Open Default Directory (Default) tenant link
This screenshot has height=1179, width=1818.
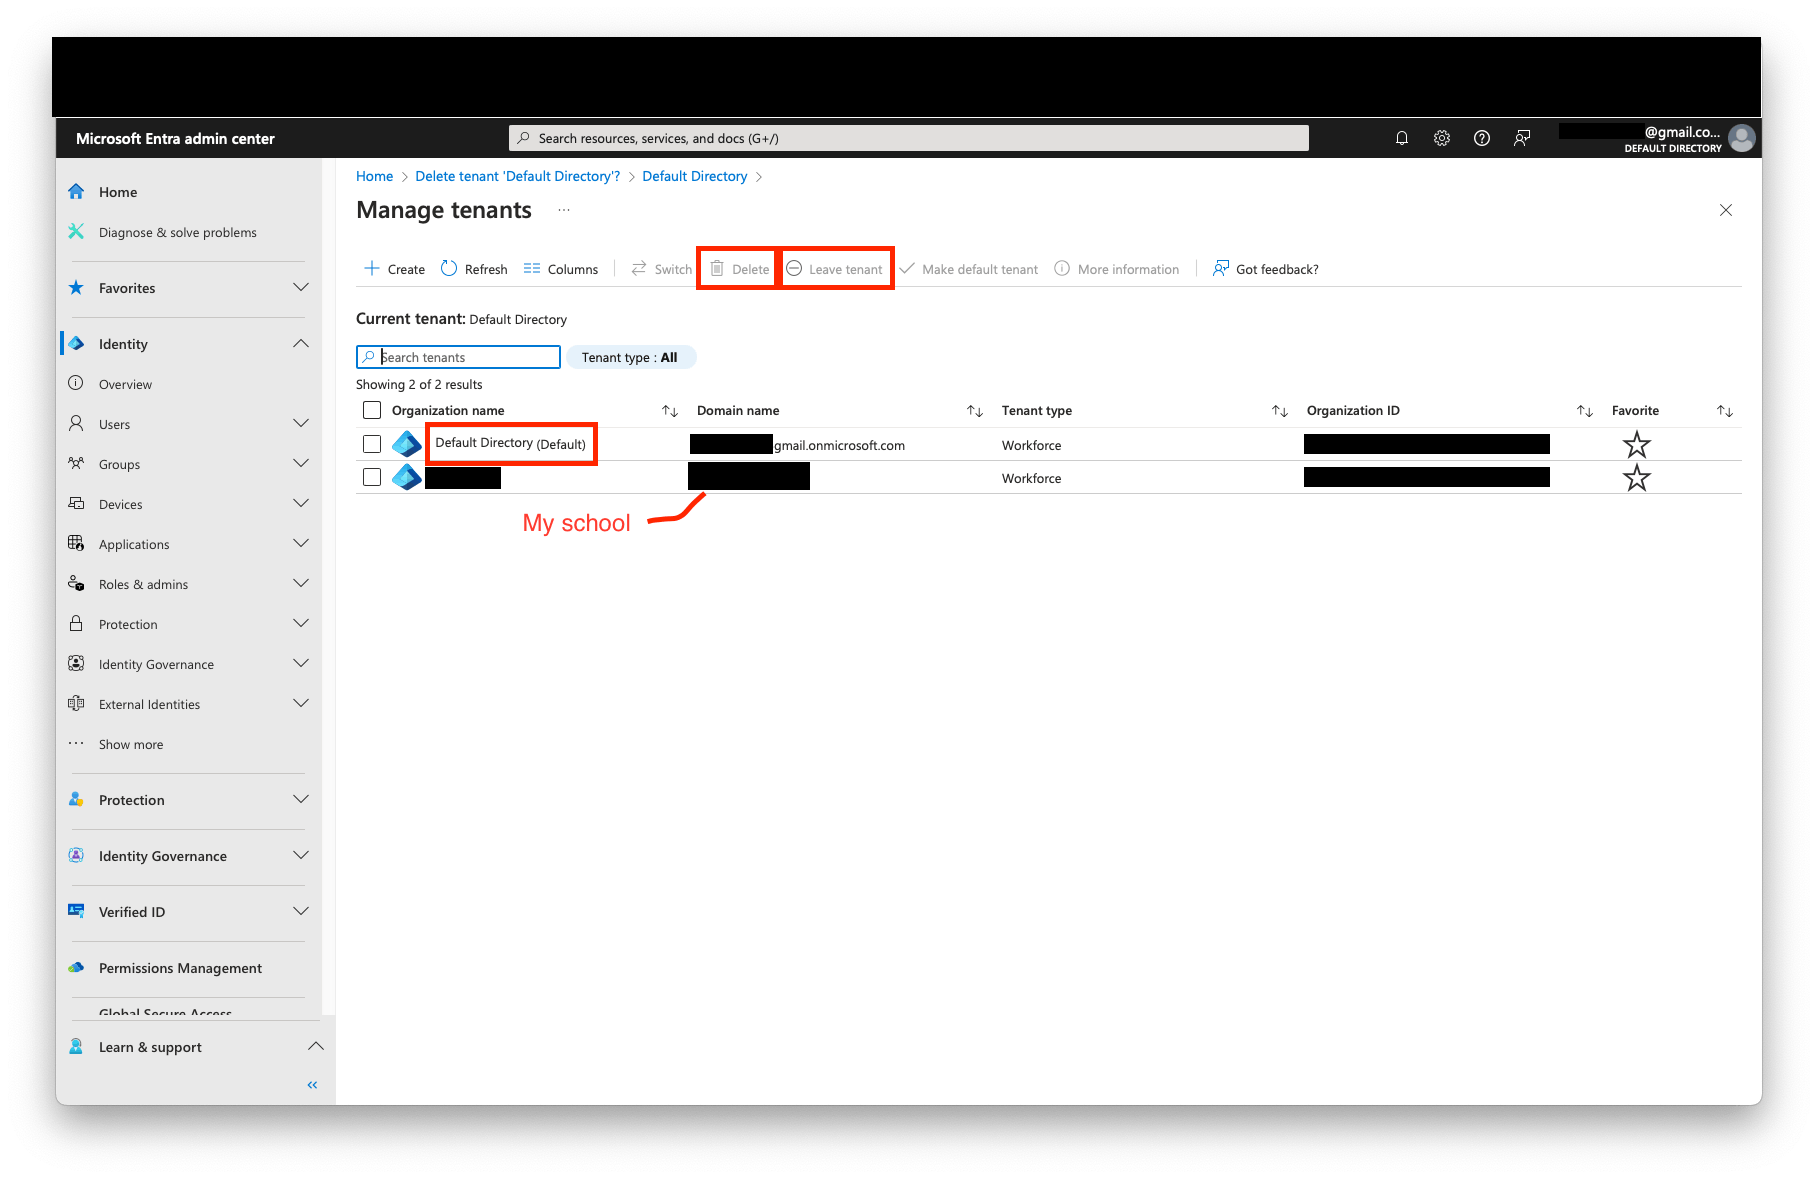pyautogui.click(x=510, y=443)
